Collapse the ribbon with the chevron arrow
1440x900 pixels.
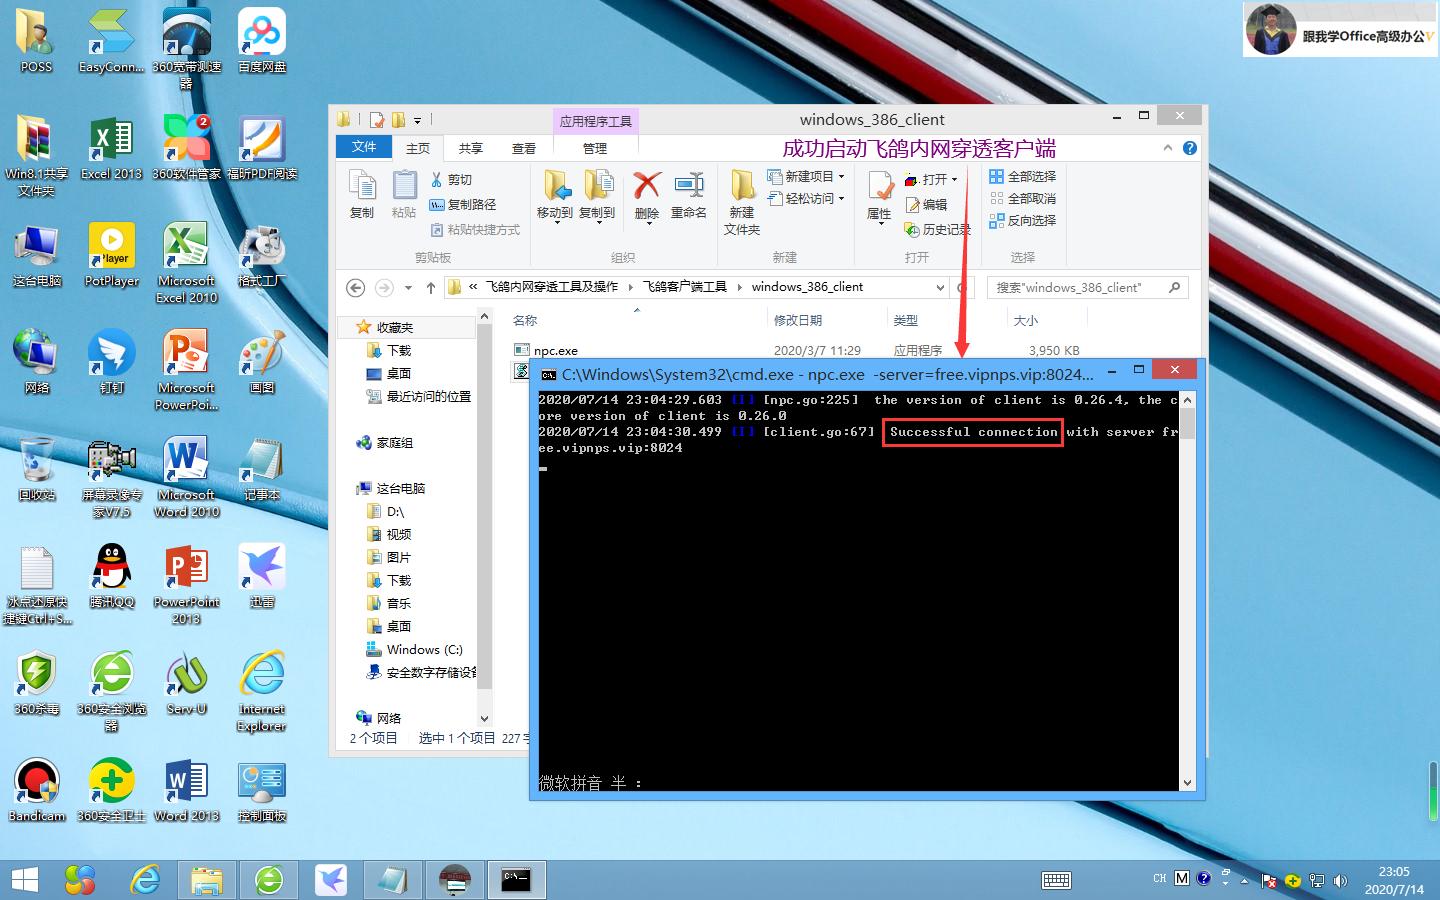tap(1167, 147)
